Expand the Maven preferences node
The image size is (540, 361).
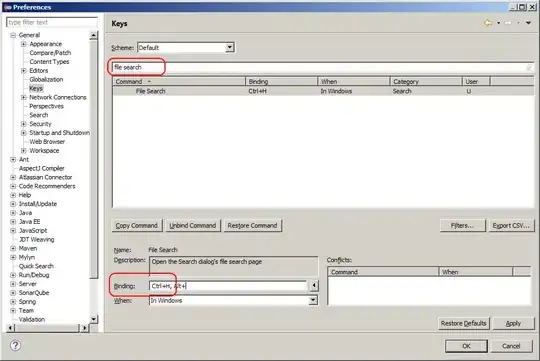pyautogui.click(x=13, y=248)
